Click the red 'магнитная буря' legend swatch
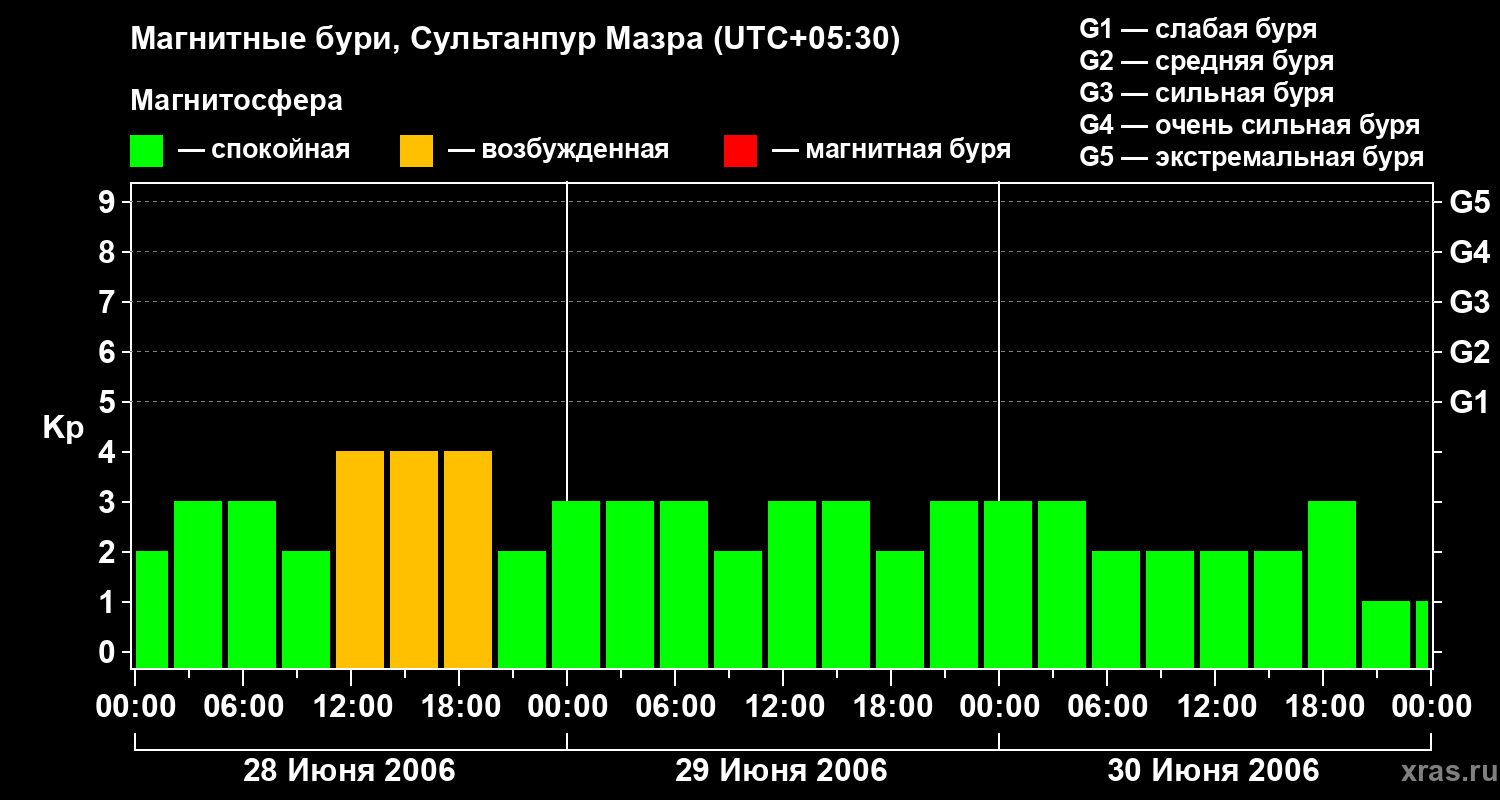This screenshot has height=800, width=1500. coord(741,151)
